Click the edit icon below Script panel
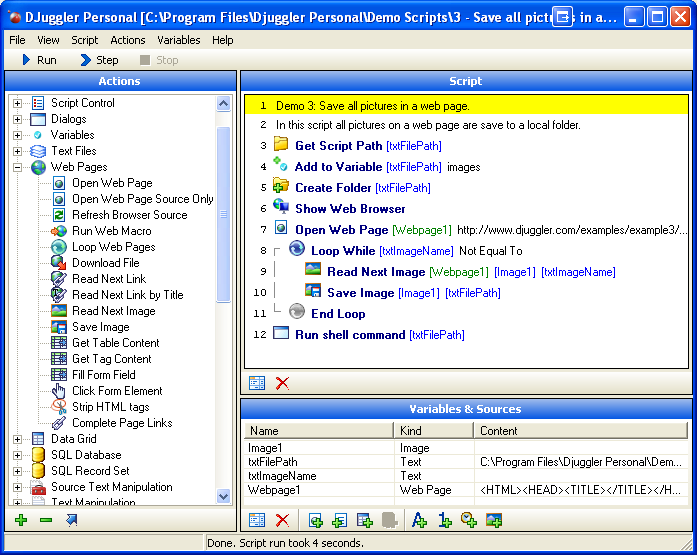The image size is (697, 555). pyautogui.click(x=257, y=383)
